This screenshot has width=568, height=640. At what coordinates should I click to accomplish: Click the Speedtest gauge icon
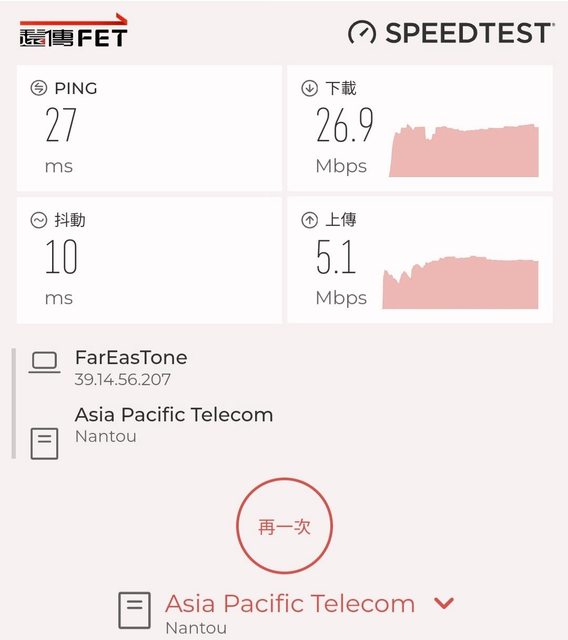362,33
